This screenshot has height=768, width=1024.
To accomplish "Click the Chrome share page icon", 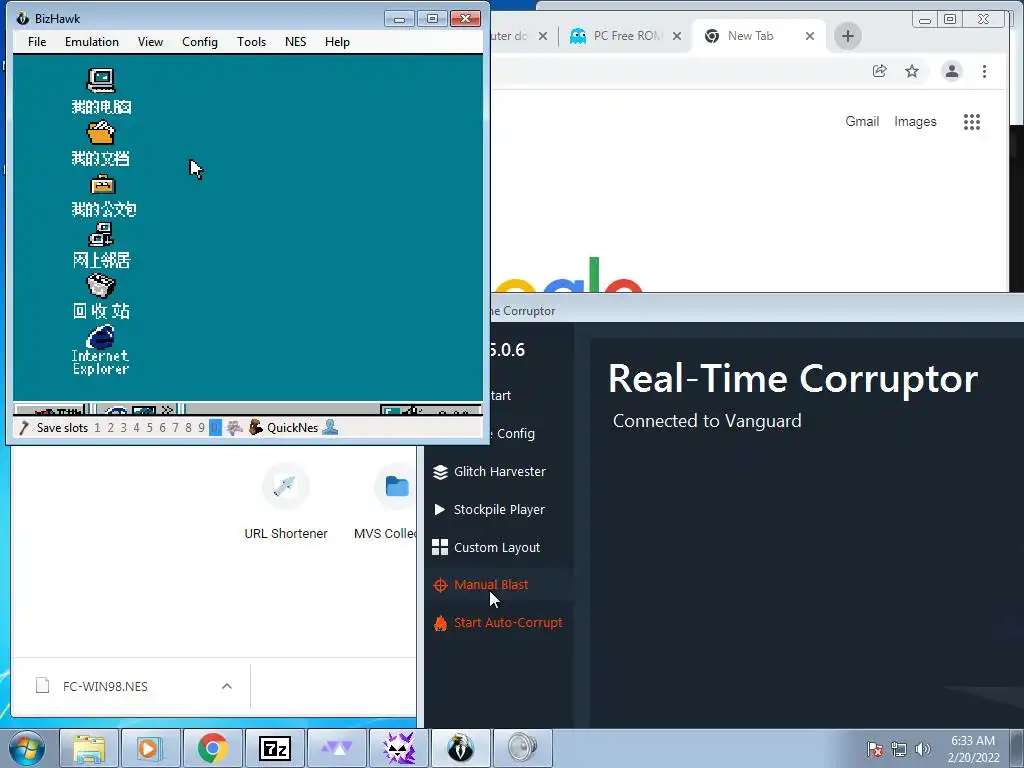I will pos(880,71).
